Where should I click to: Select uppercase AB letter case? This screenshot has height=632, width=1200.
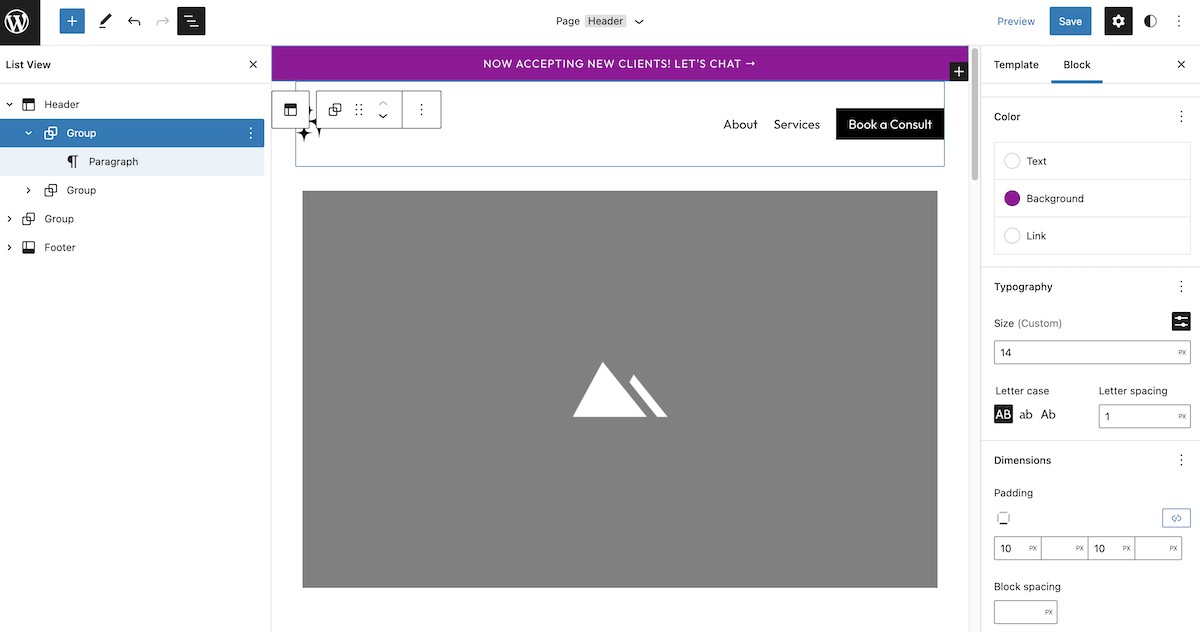1003,414
